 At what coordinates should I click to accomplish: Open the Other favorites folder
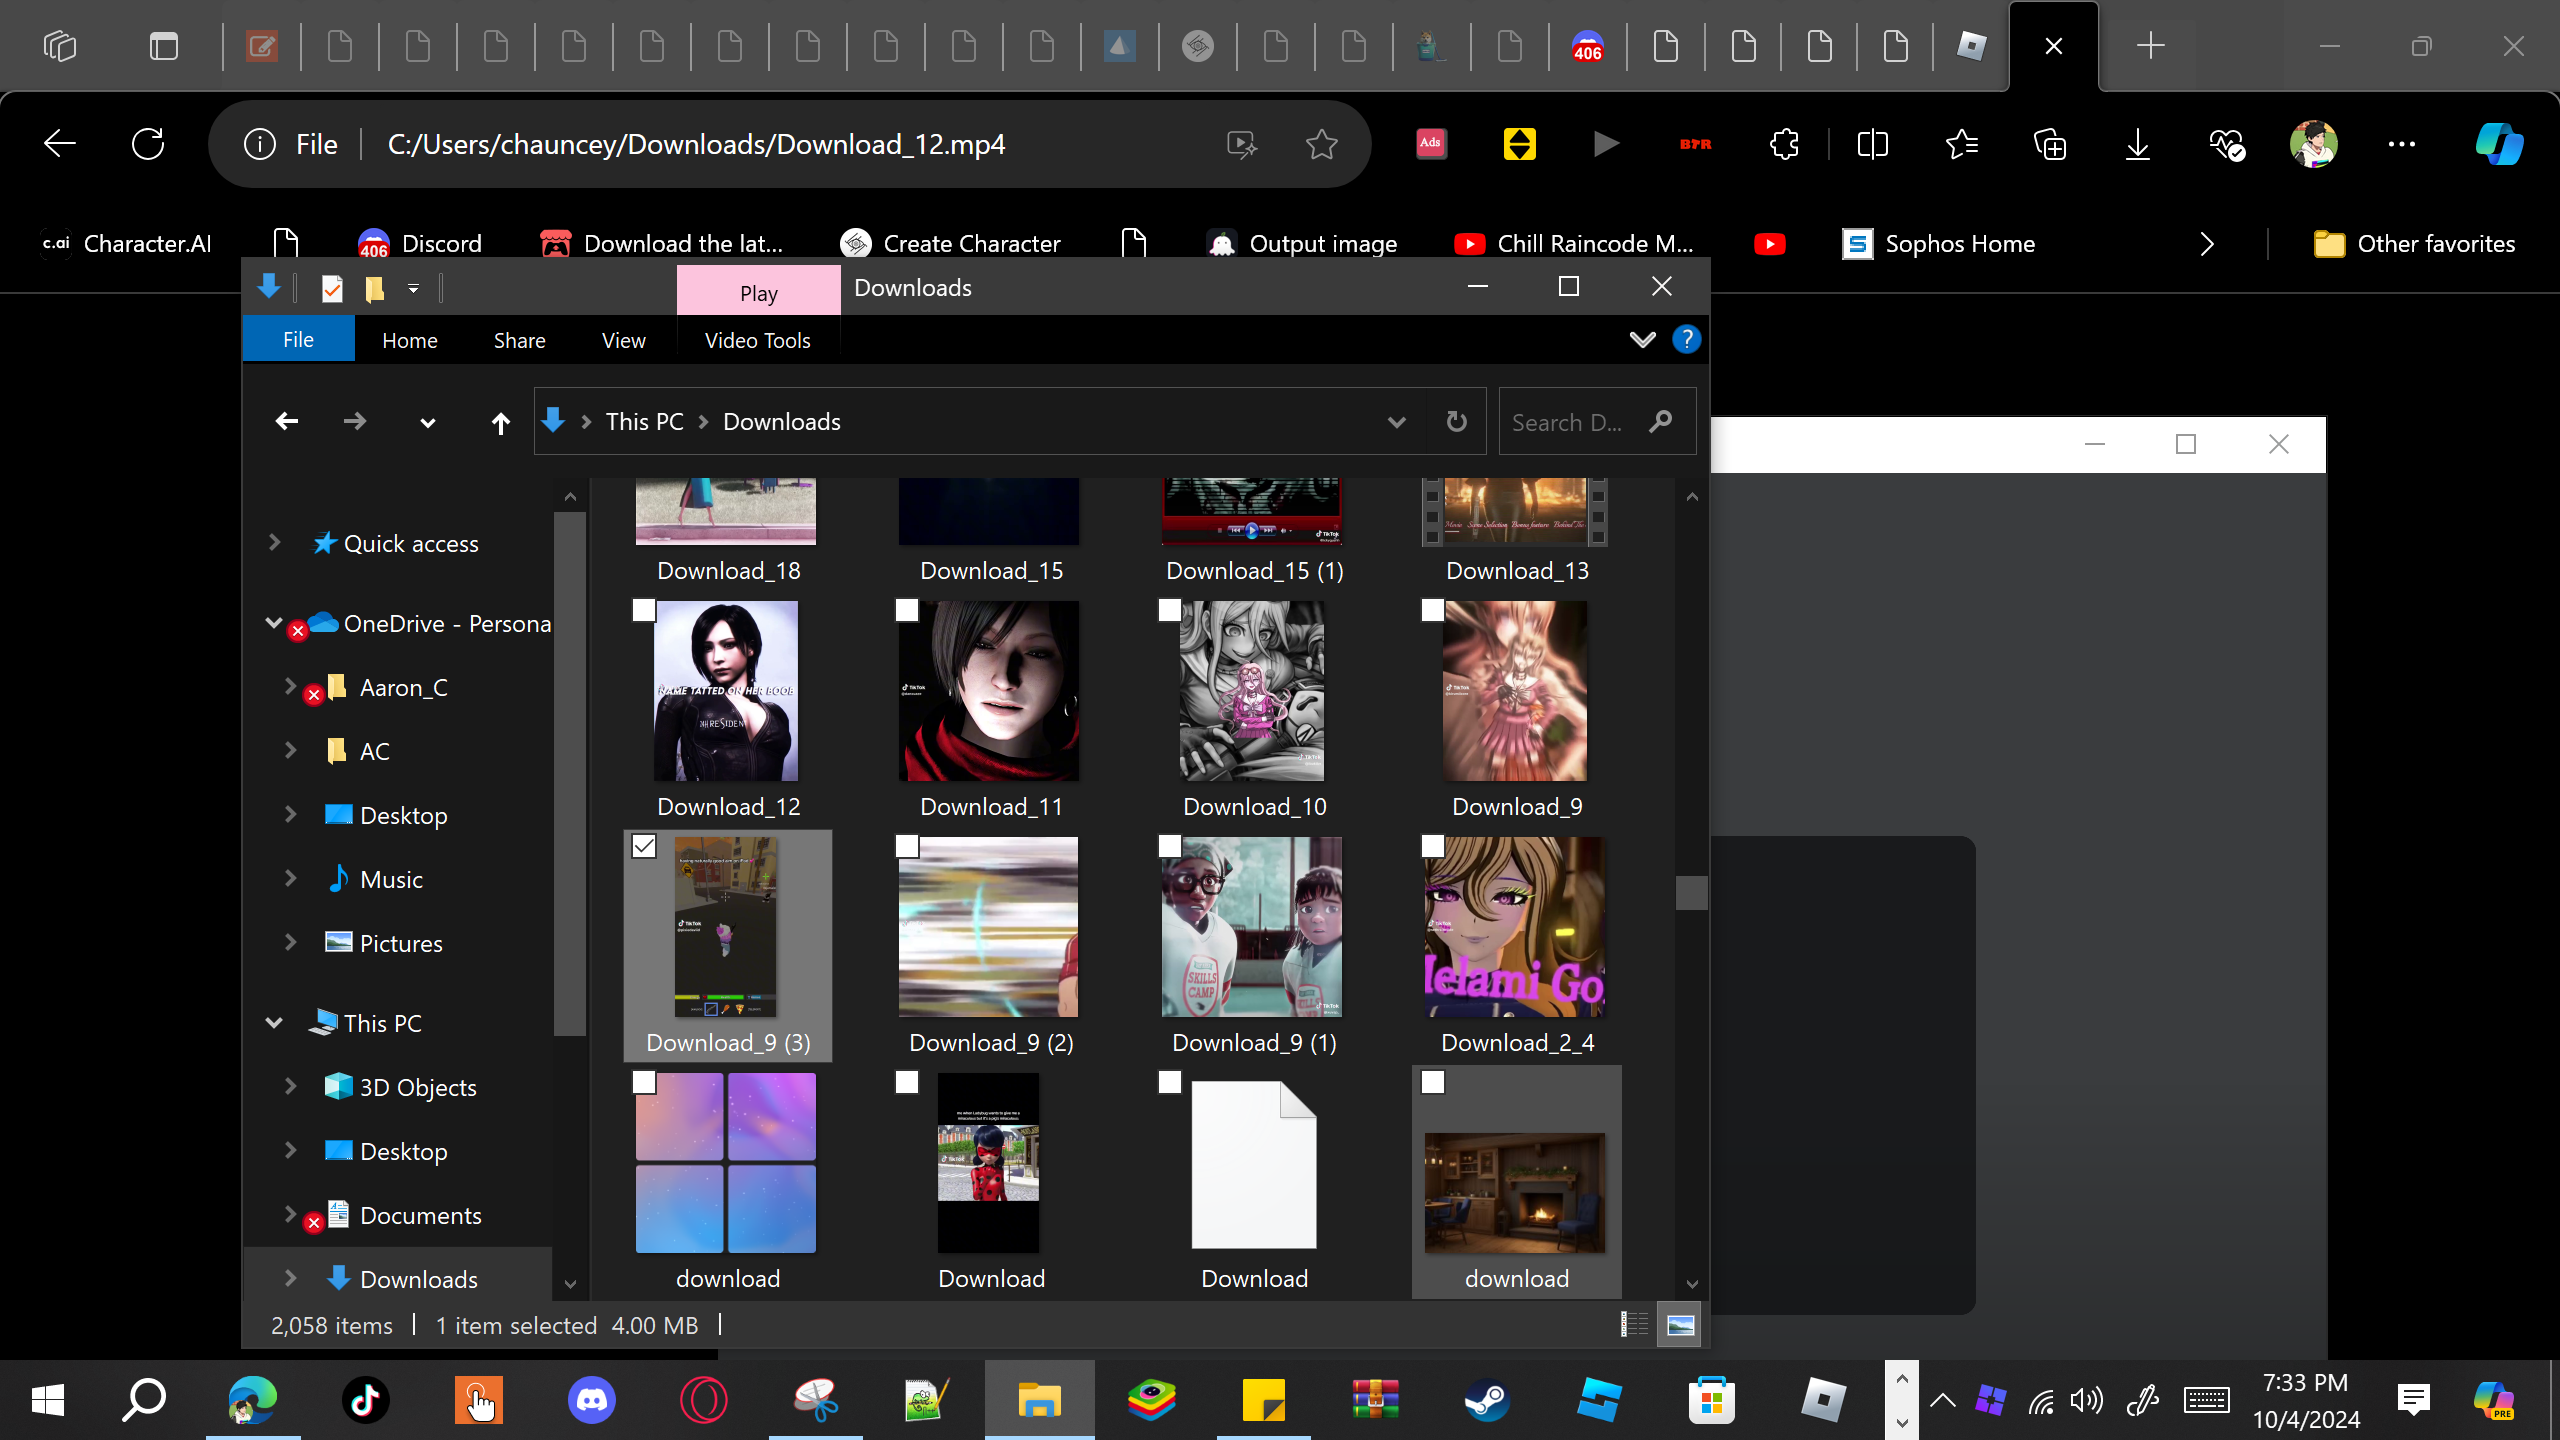coord(2416,244)
